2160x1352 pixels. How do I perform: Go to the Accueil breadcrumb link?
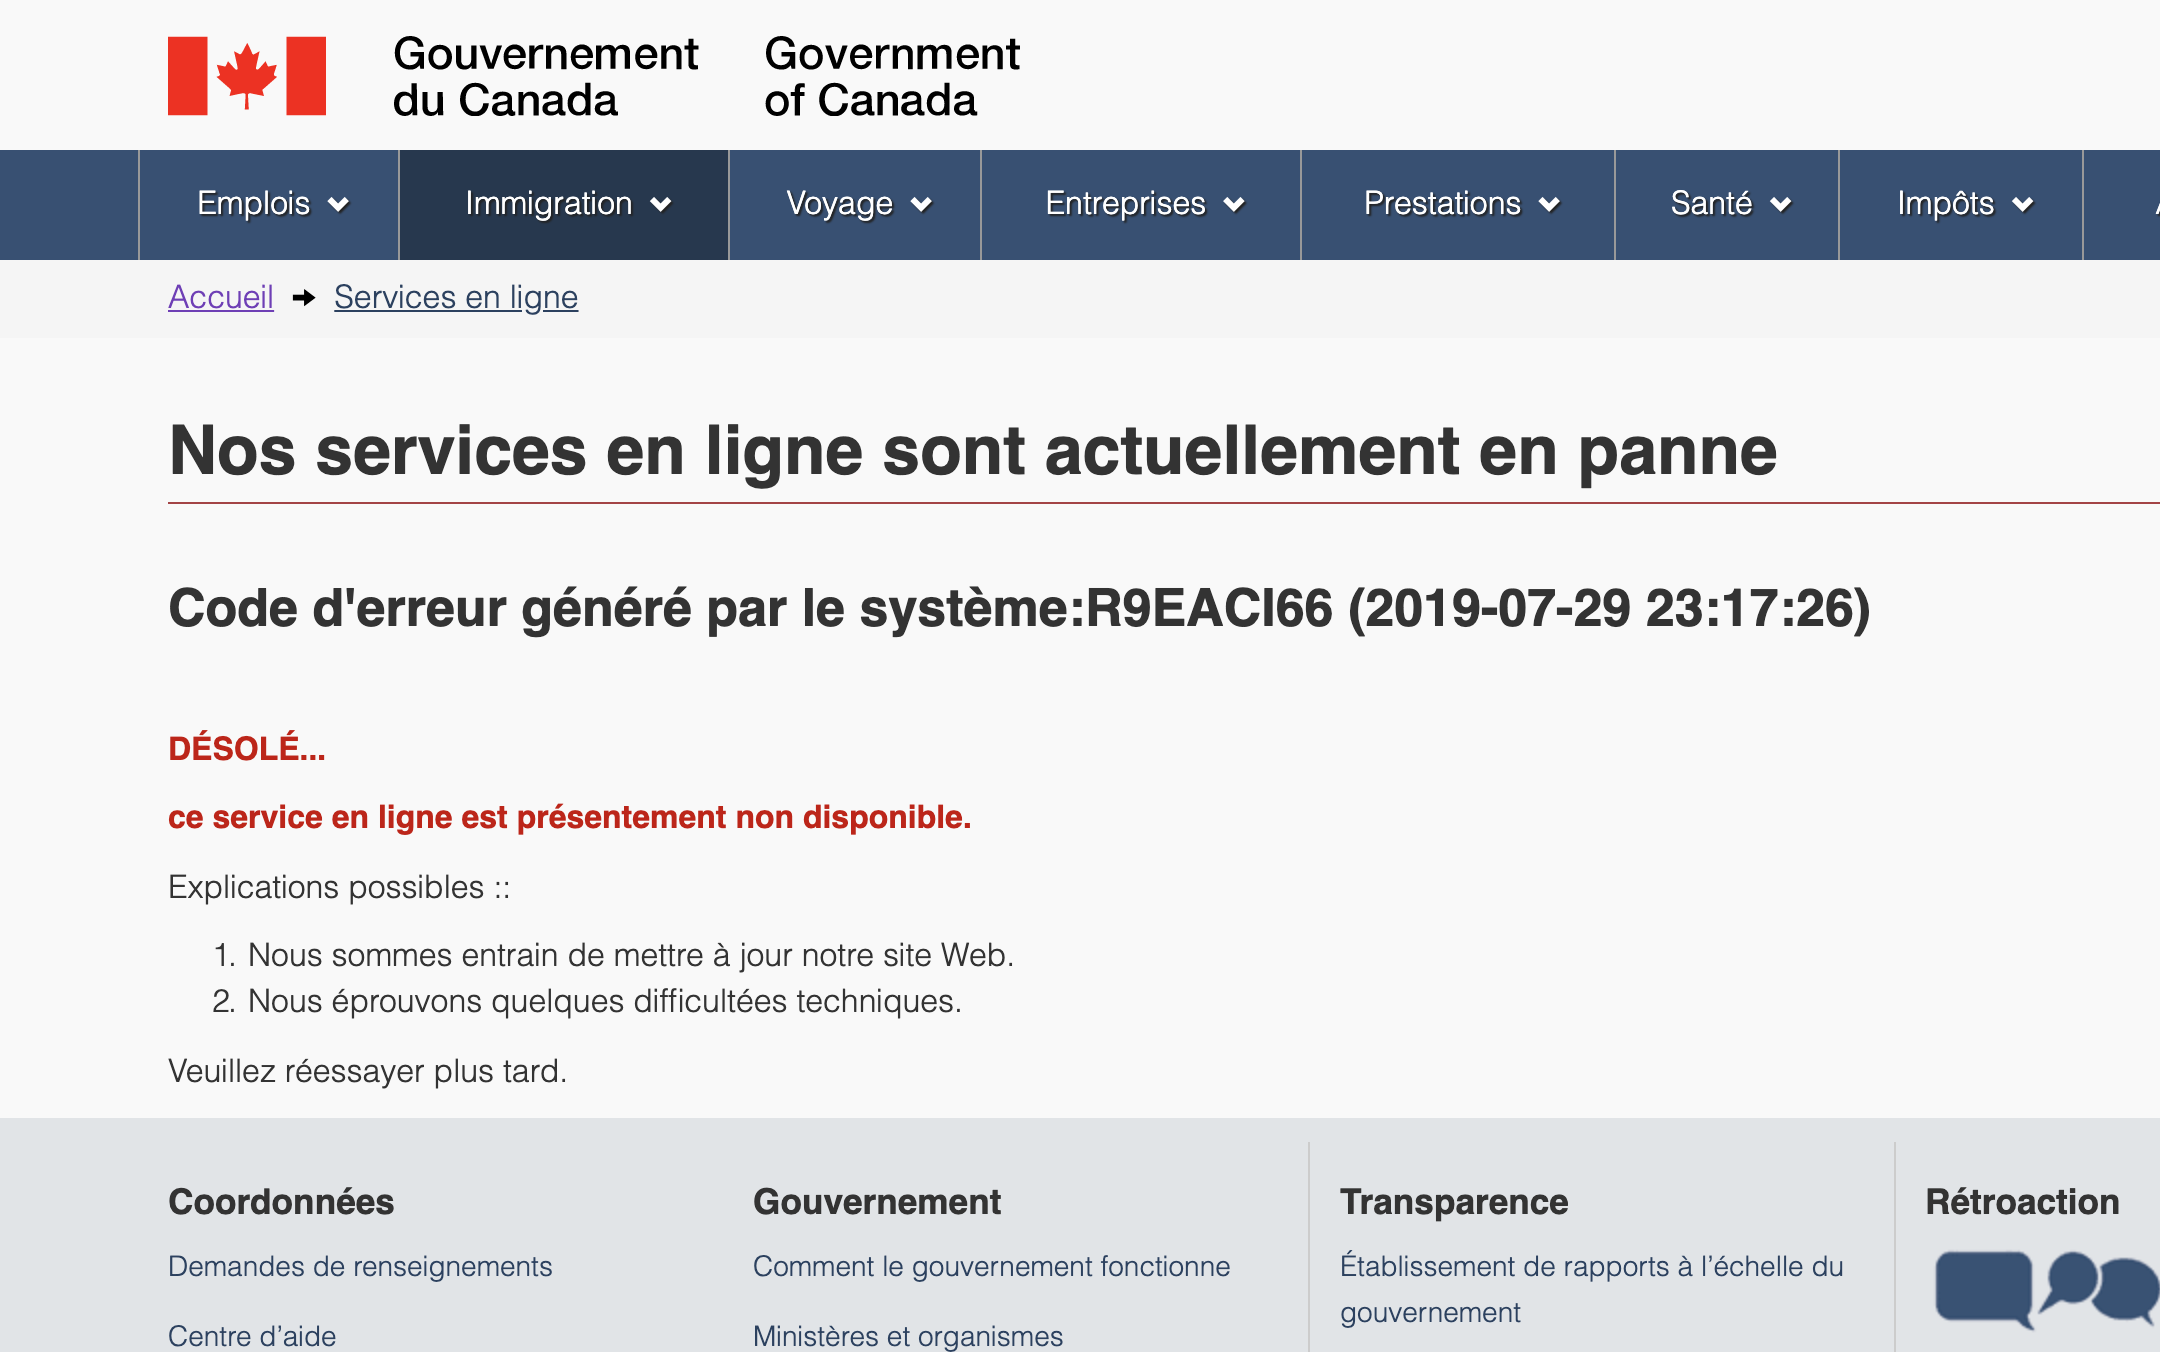coord(220,297)
